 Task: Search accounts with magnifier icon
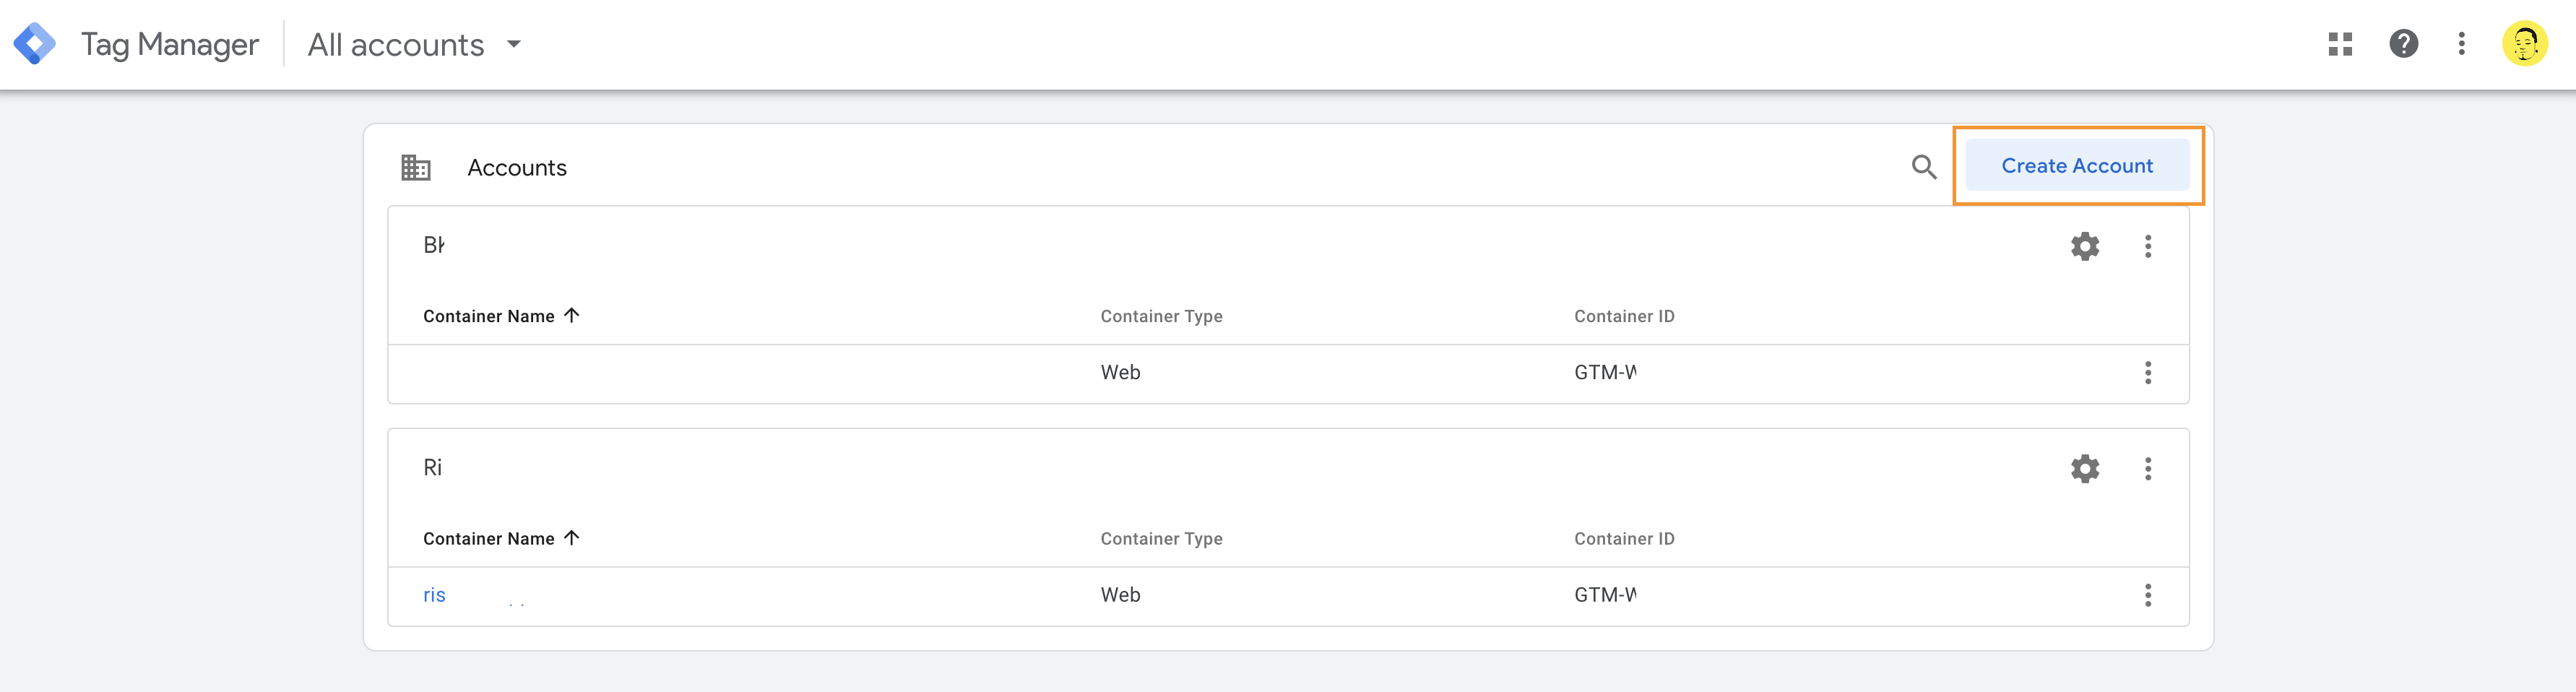tap(1924, 167)
